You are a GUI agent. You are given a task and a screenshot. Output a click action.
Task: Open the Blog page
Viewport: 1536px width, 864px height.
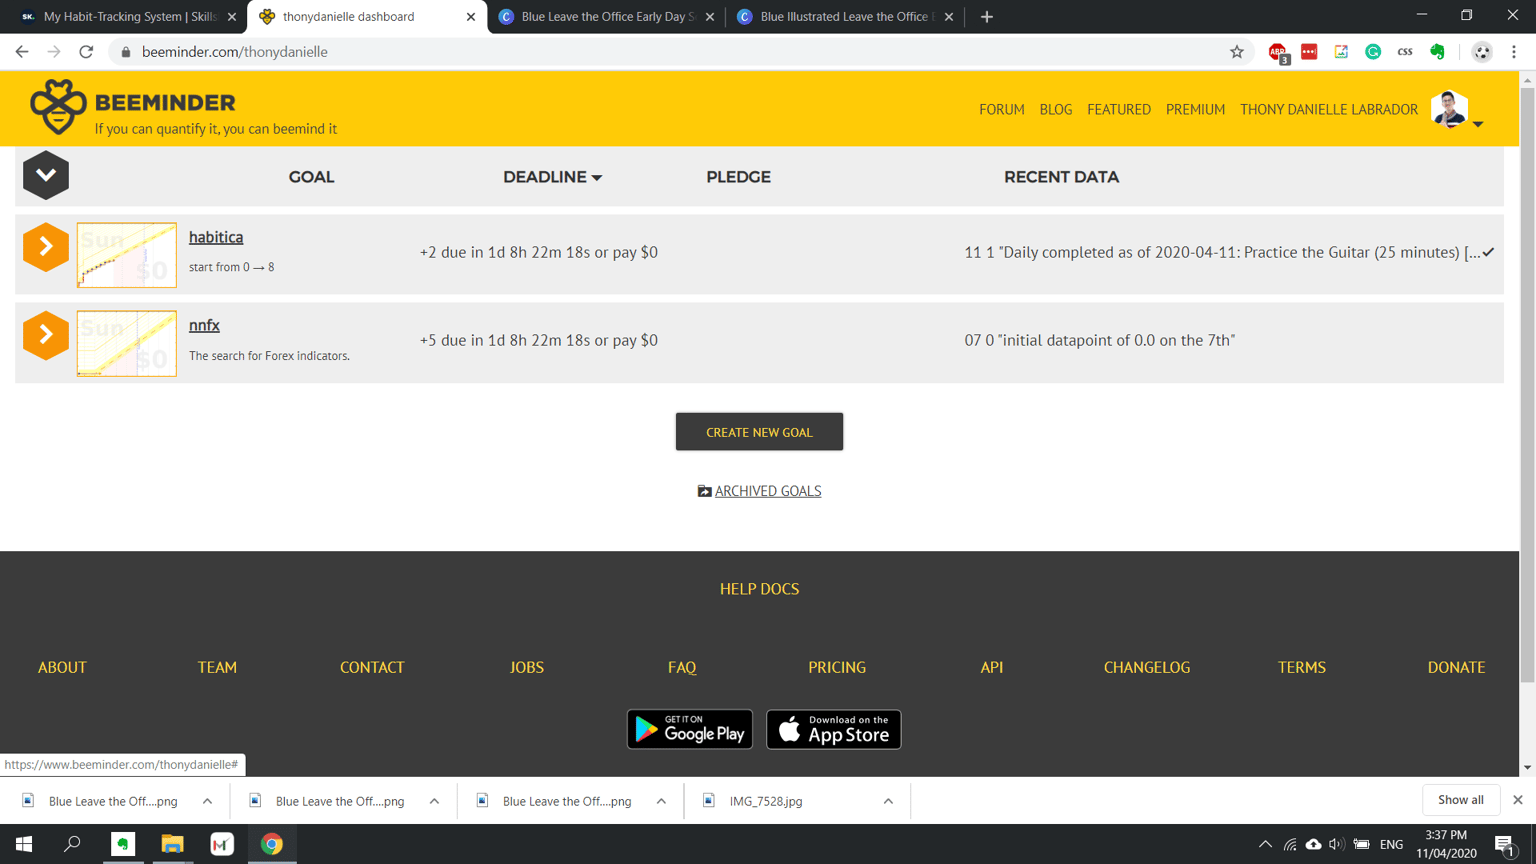1055,109
